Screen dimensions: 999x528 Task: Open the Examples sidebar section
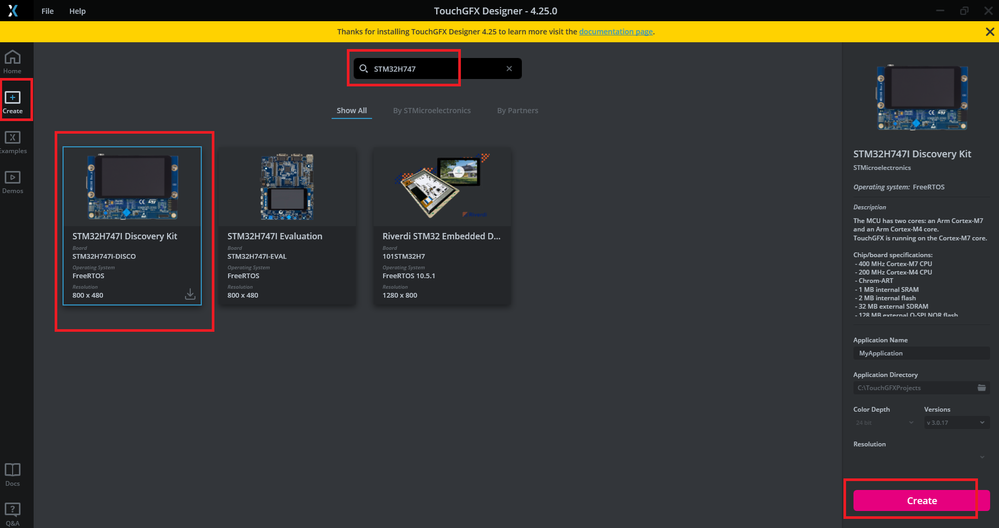pyautogui.click(x=13, y=142)
